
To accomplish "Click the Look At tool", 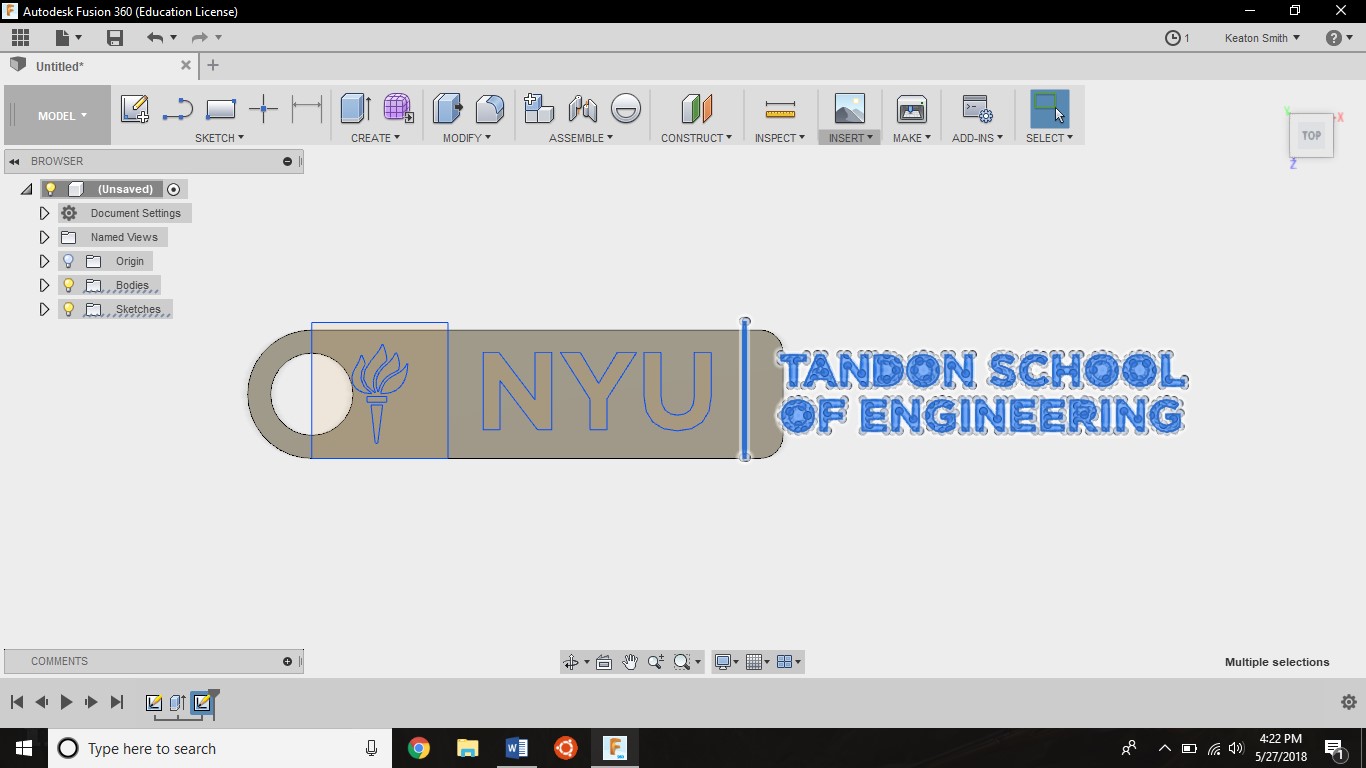I will [604, 662].
